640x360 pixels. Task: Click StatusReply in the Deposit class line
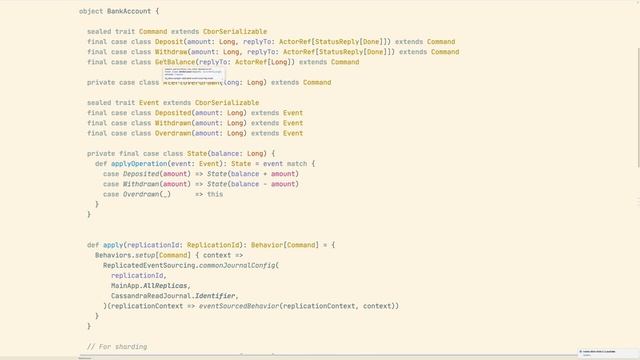pos(337,42)
